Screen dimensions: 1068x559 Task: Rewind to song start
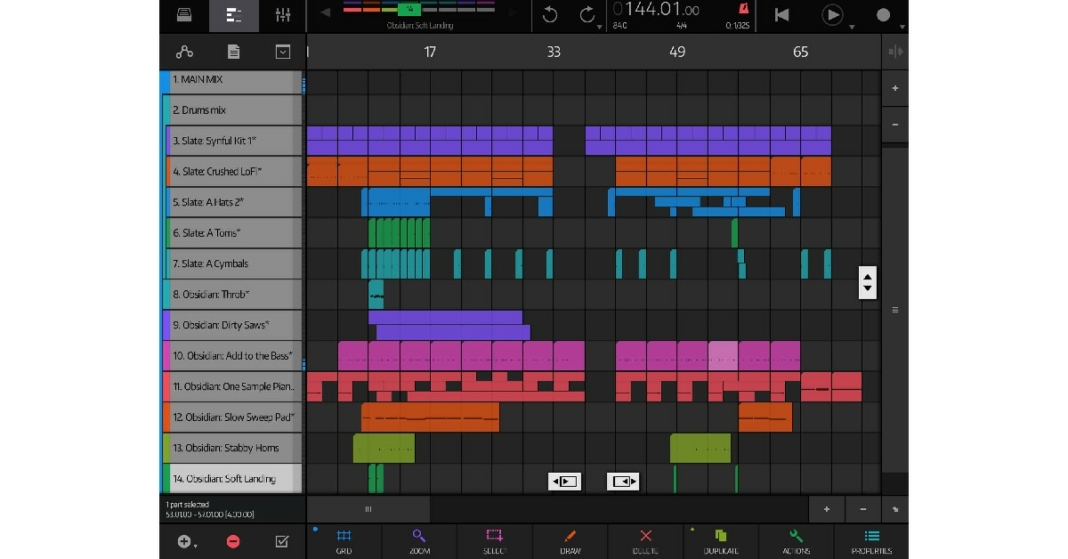pyautogui.click(x=782, y=15)
